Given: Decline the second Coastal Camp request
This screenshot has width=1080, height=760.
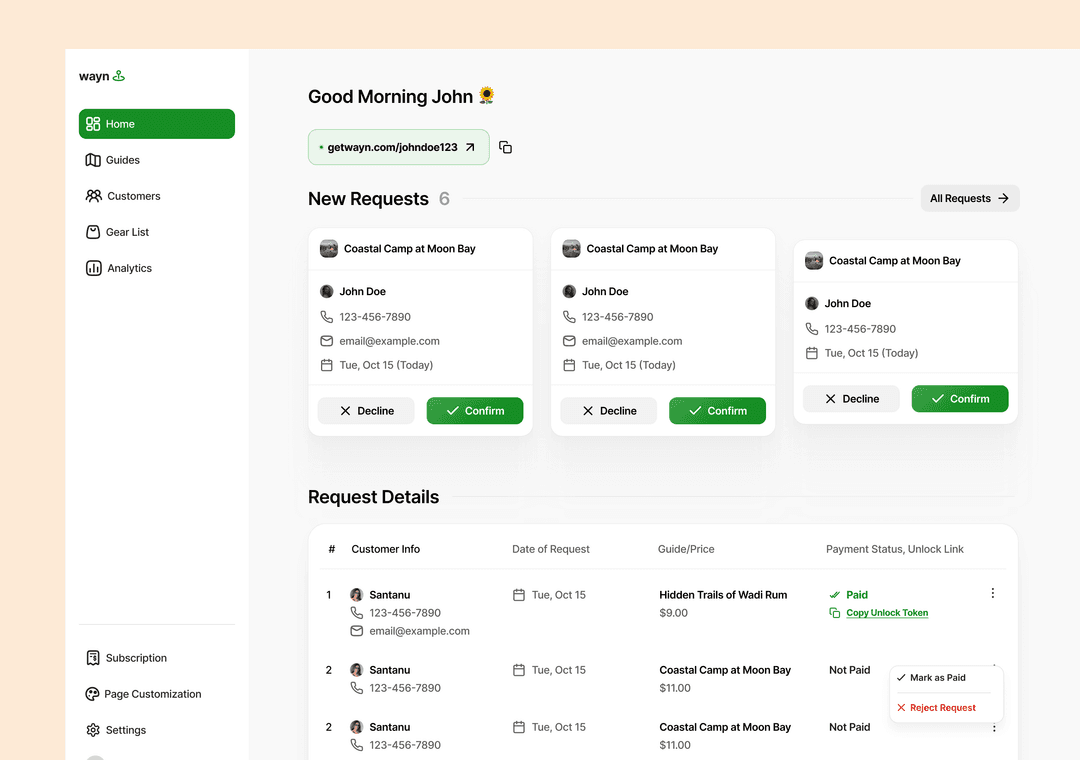Looking at the screenshot, I should point(608,411).
